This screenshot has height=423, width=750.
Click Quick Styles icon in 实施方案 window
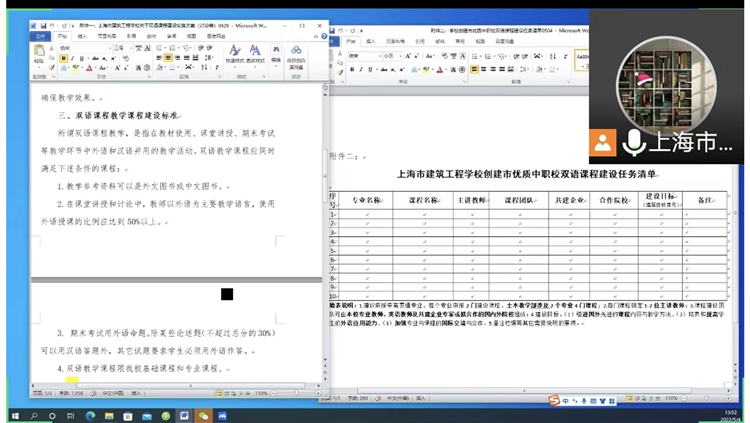[x=234, y=54]
